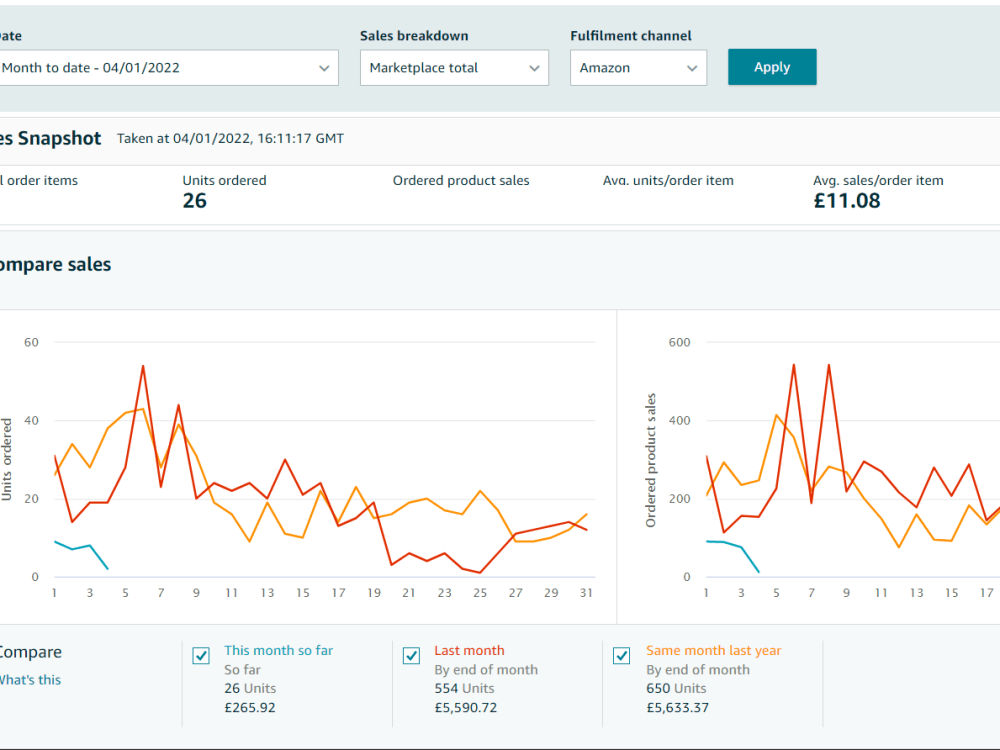Click the £265.92 this month total

click(x=250, y=707)
